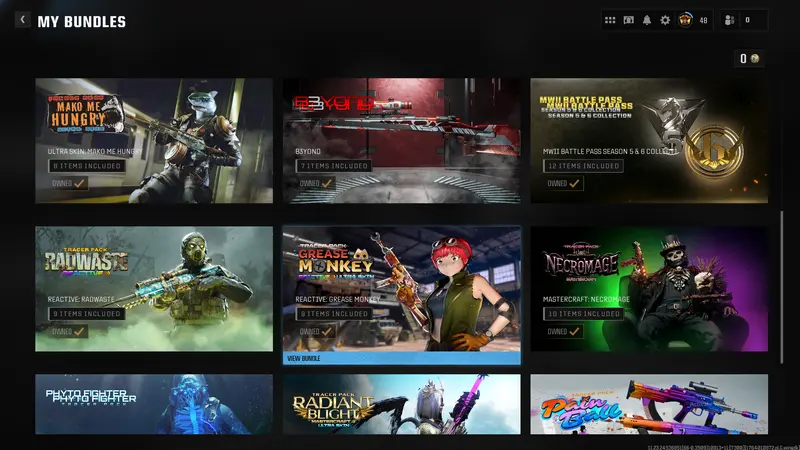
Task: Open the Reactive: Radwaste bundle
Action: [x=154, y=288]
